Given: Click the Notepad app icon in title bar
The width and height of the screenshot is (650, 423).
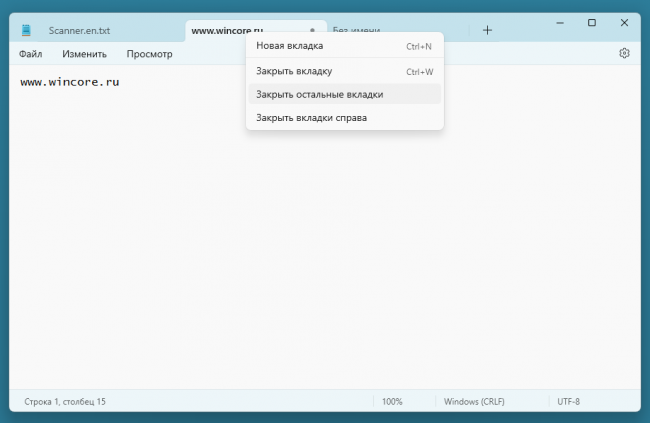Looking at the screenshot, I should pyautogui.click(x=26, y=30).
